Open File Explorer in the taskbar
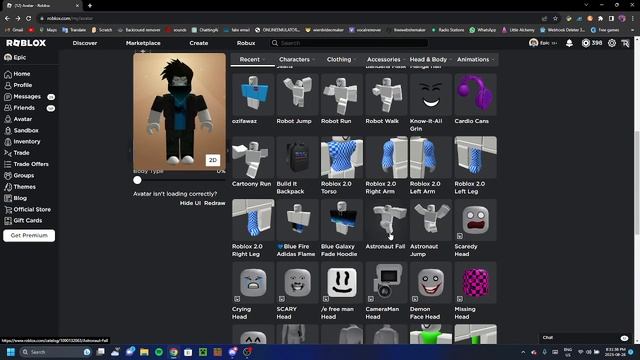This screenshot has width=640, height=360. point(144,352)
